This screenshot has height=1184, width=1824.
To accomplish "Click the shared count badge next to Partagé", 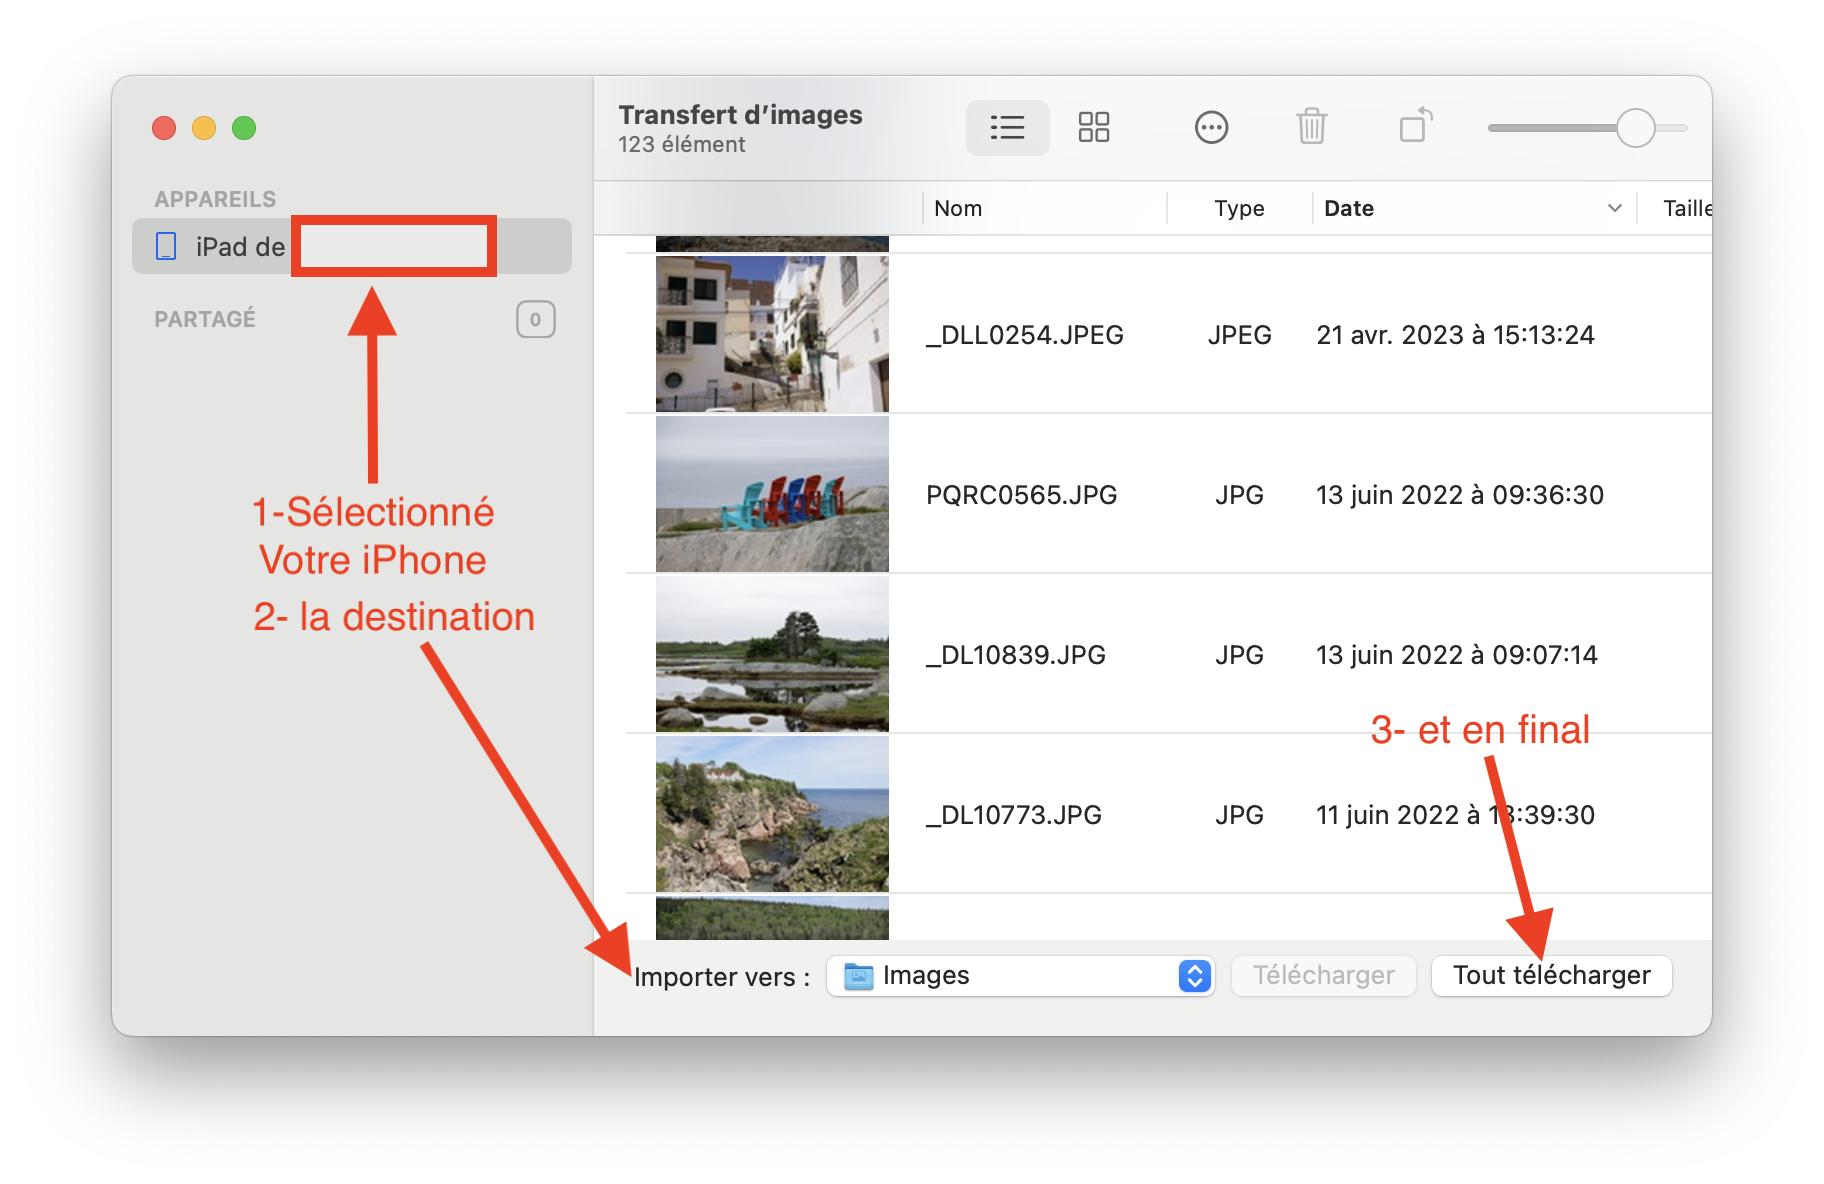I will [535, 320].
